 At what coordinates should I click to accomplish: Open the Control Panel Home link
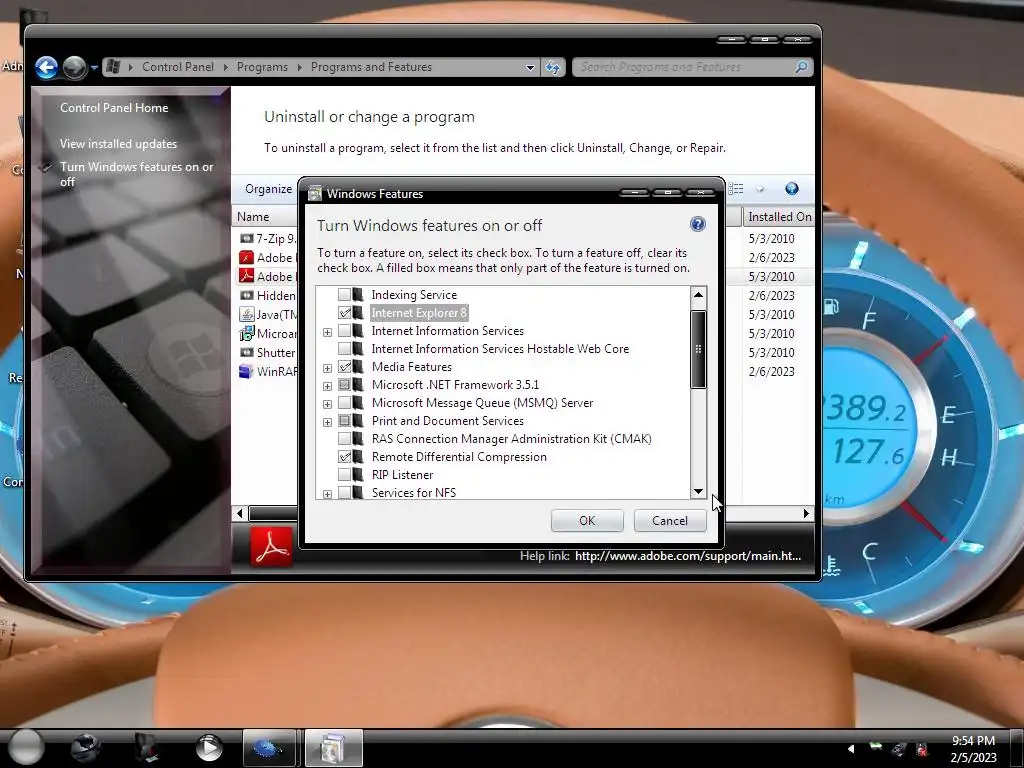click(x=114, y=108)
